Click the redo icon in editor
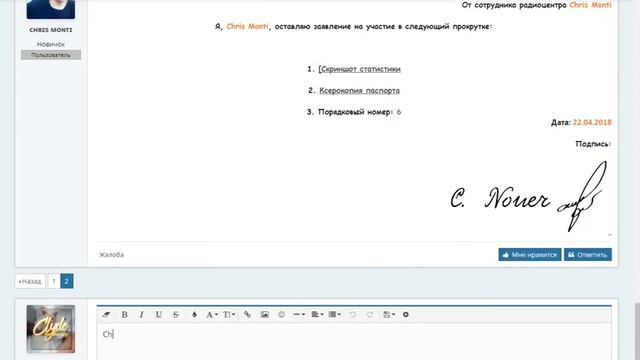 click(x=370, y=314)
